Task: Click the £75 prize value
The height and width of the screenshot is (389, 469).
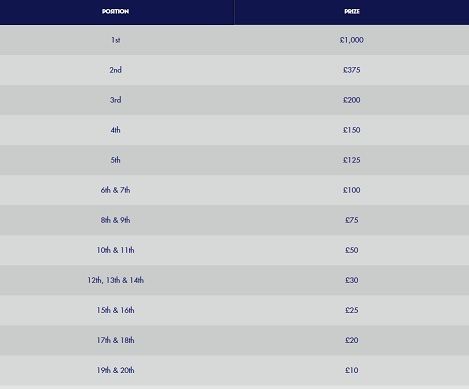Action: coord(352,220)
